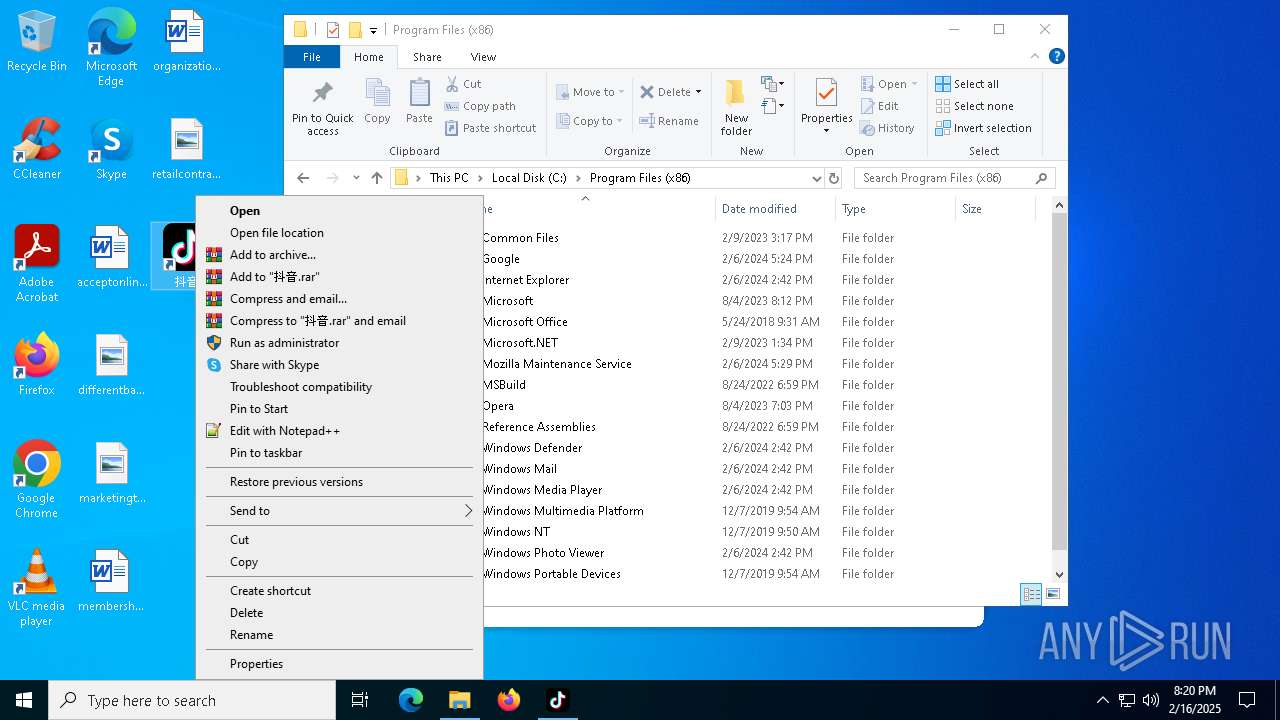Image resolution: width=1280 pixels, height=720 pixels.
Task: Select Adobe Acrobat desktop icon
Action: pyautogui.click(x=37, y=264)
